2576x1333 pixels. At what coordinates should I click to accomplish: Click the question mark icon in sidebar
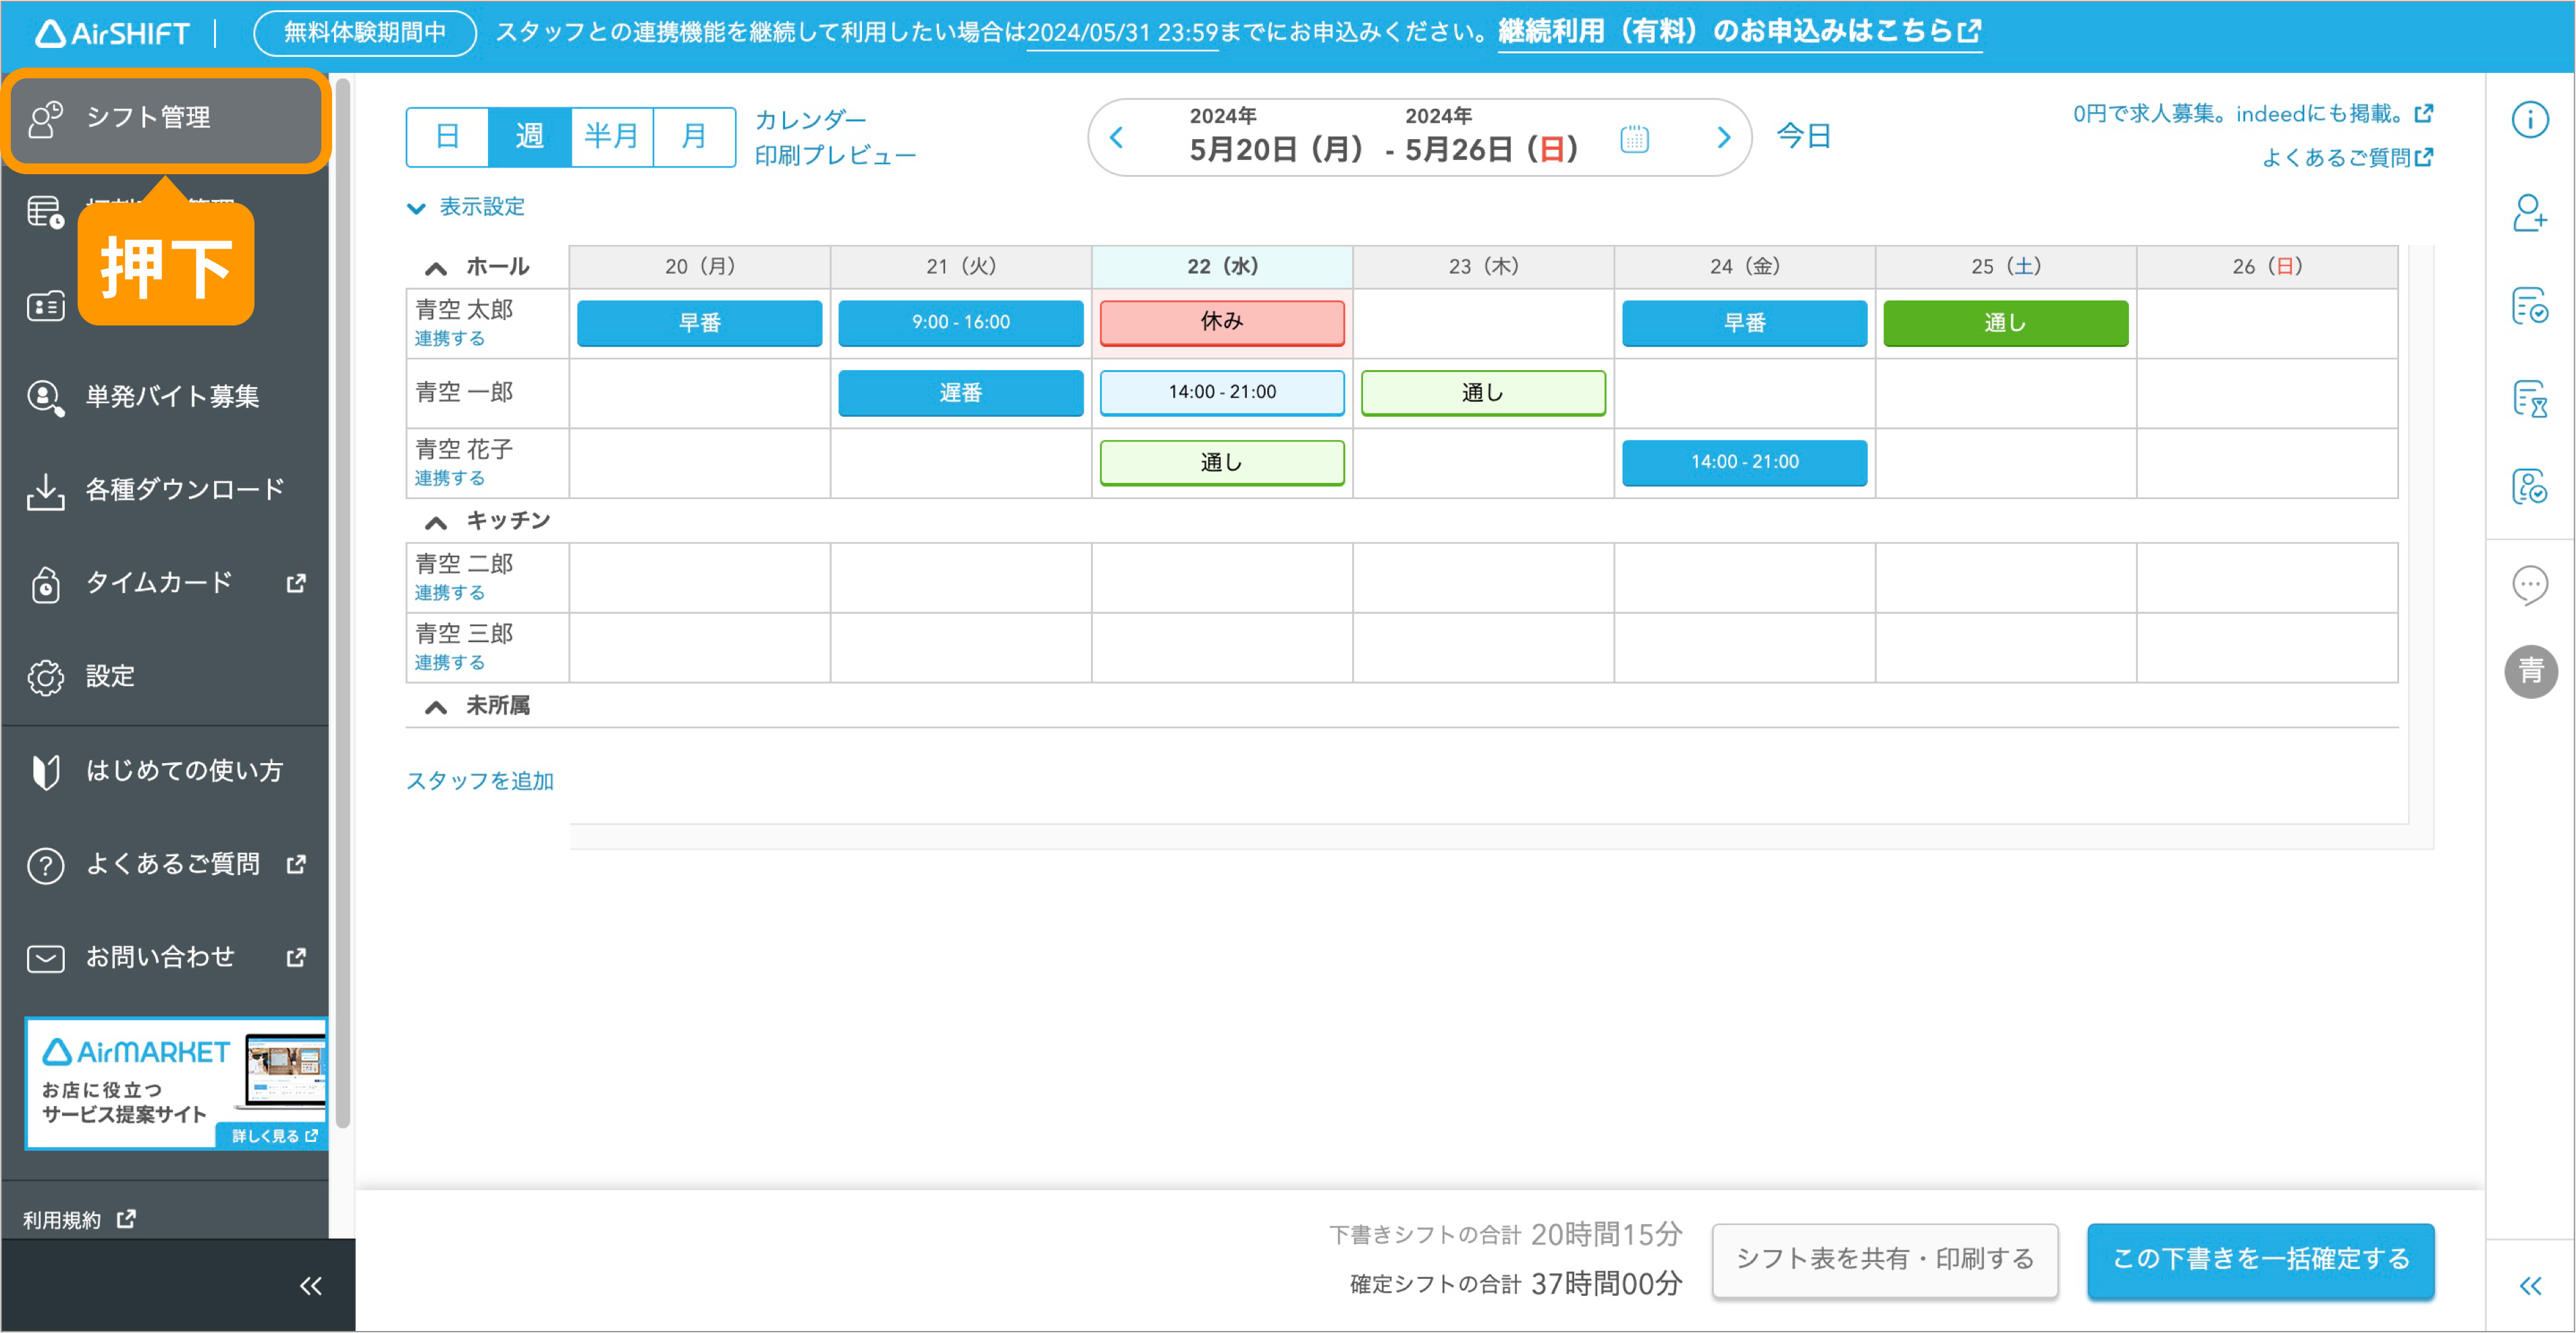point(45,865)
